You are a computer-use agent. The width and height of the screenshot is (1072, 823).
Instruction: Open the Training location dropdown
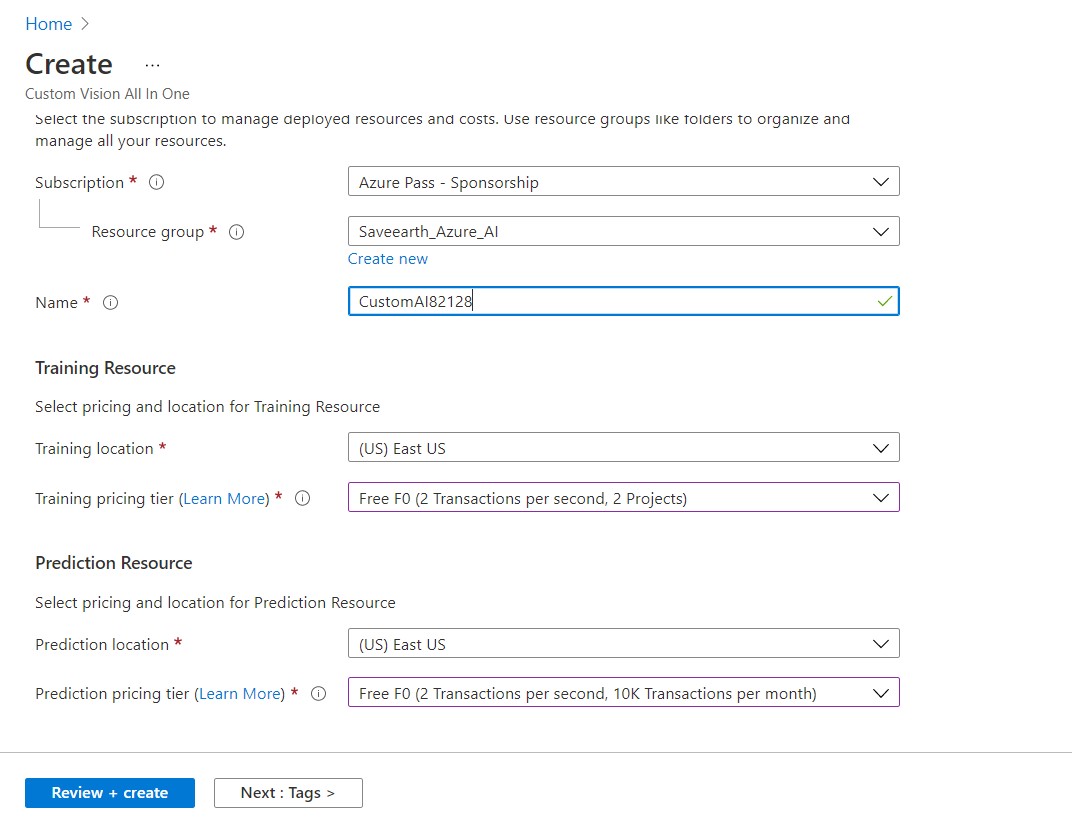pos(623,448)
